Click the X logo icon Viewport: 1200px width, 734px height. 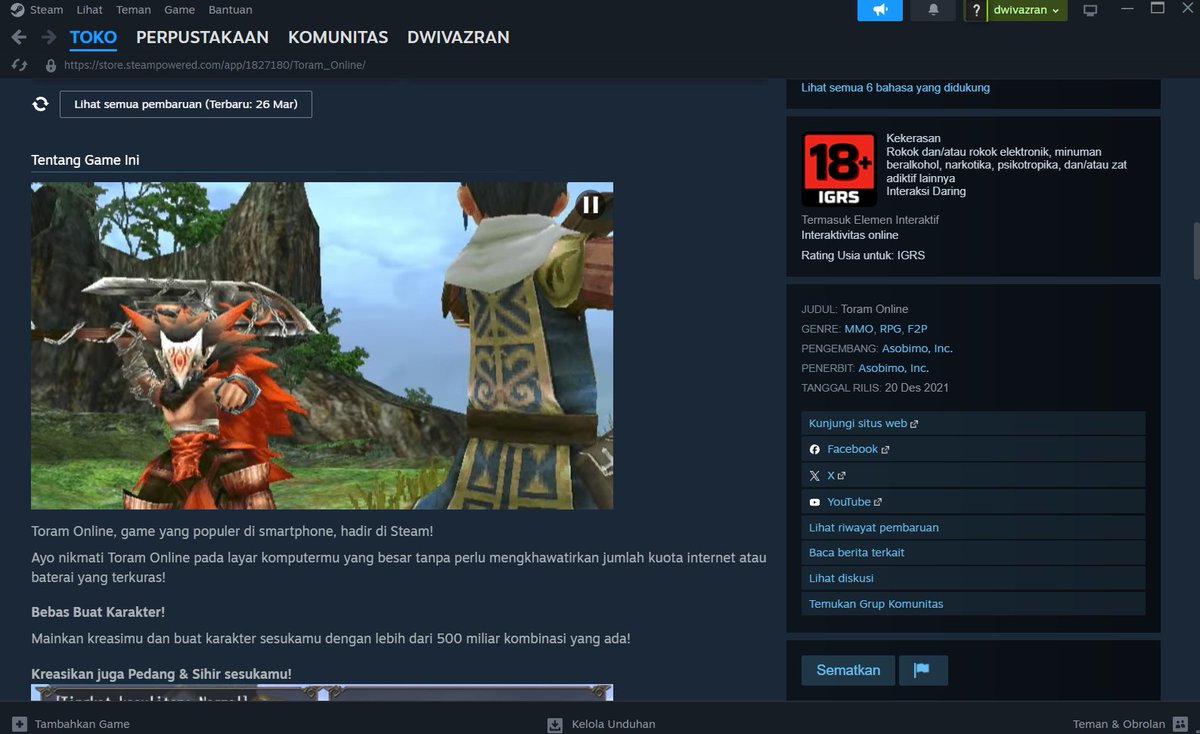pos(815,476)
